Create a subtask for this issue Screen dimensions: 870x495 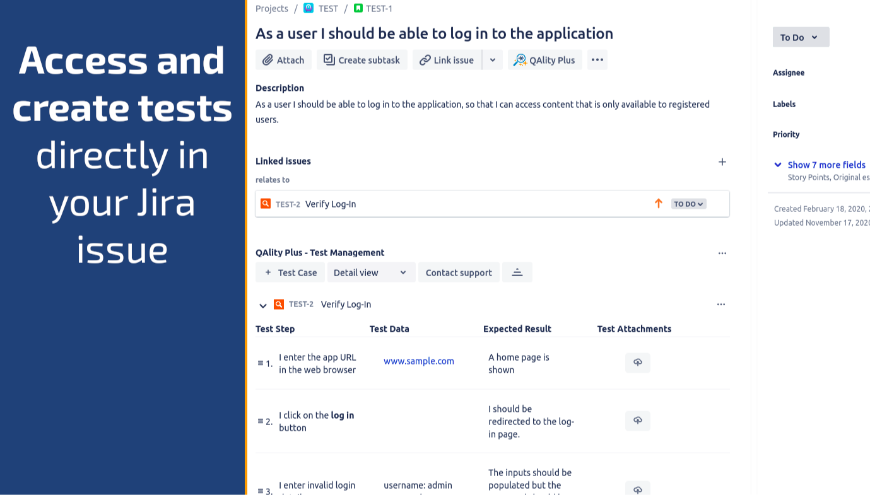point(362,60)
